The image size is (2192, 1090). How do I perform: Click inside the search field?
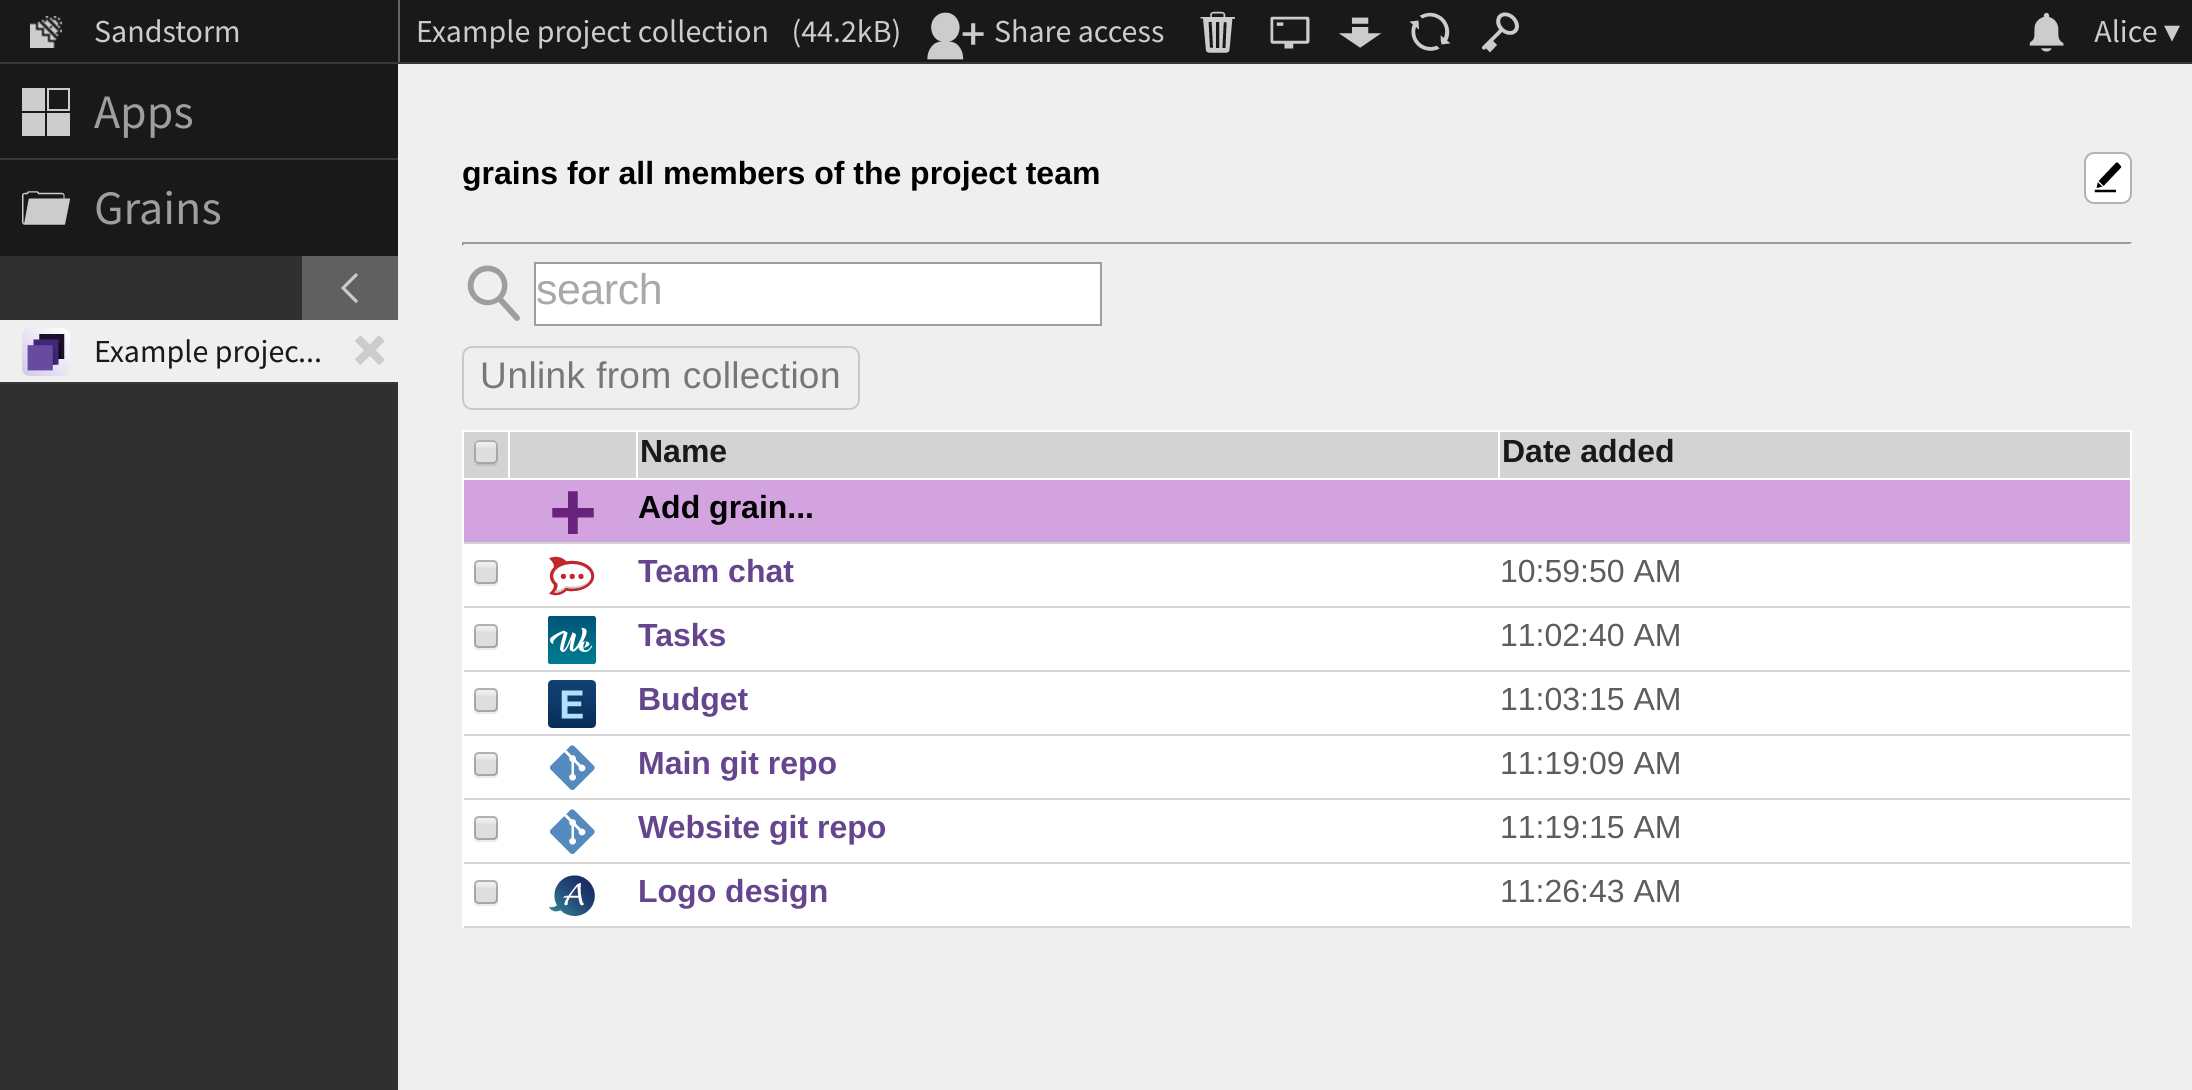pos(816,292)
